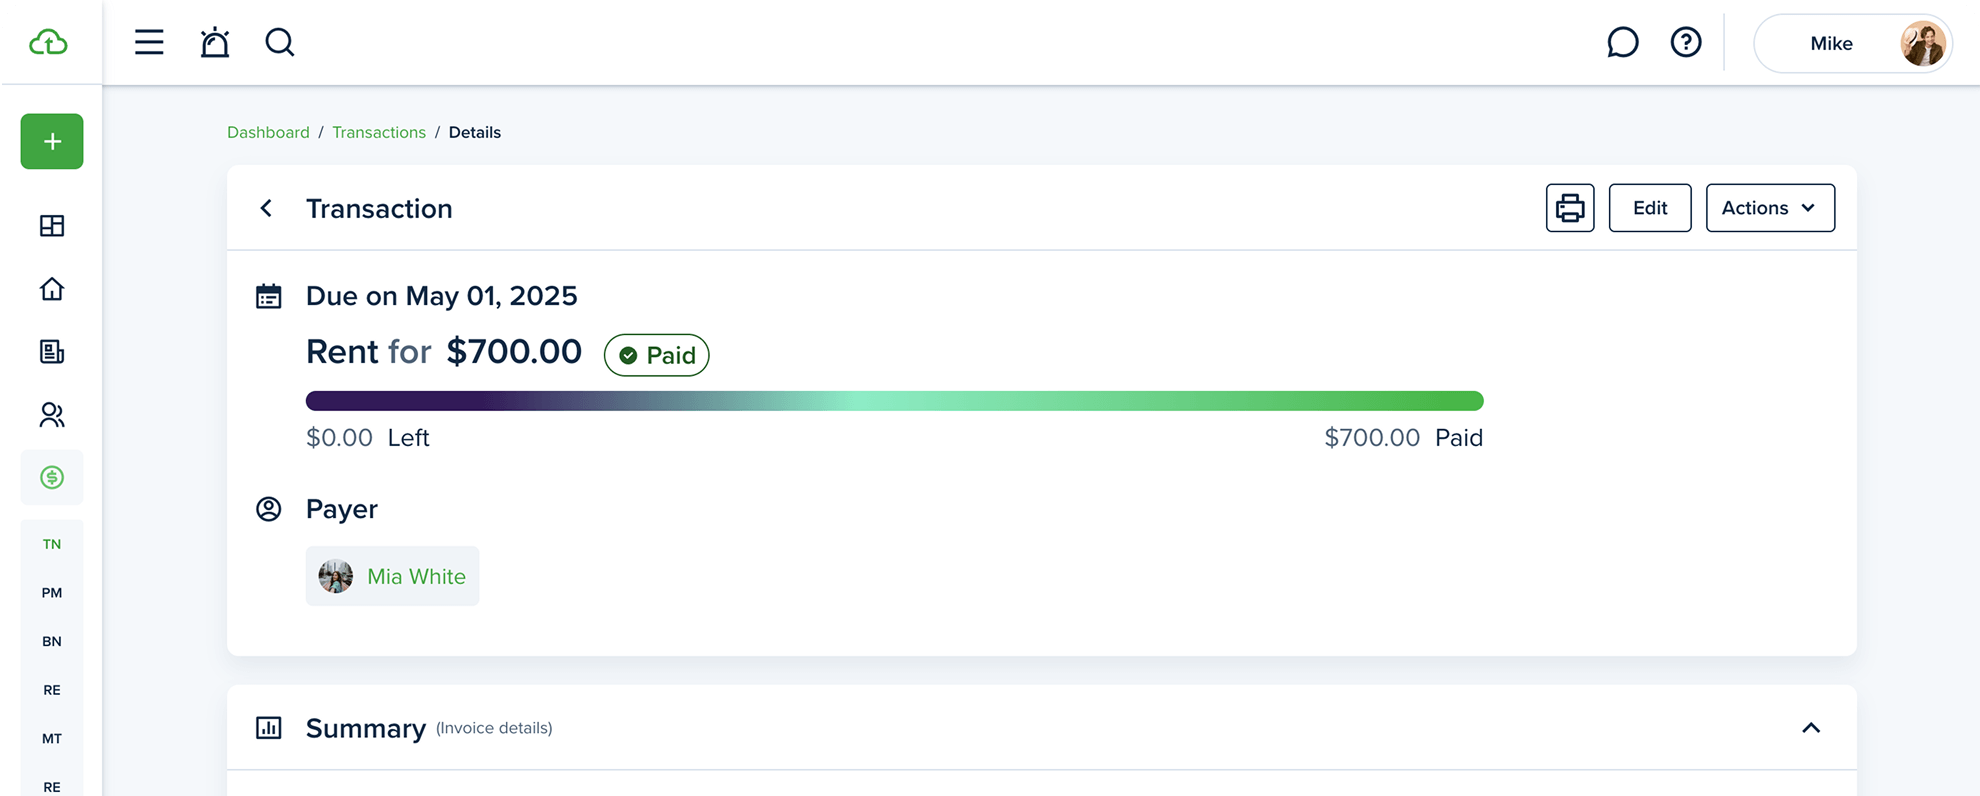Select the TN sidebar item

52,544
